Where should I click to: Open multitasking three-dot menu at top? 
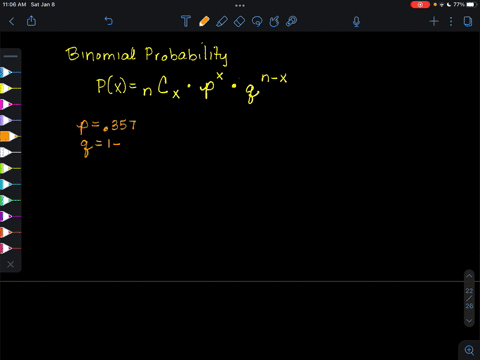pos(240,5)
